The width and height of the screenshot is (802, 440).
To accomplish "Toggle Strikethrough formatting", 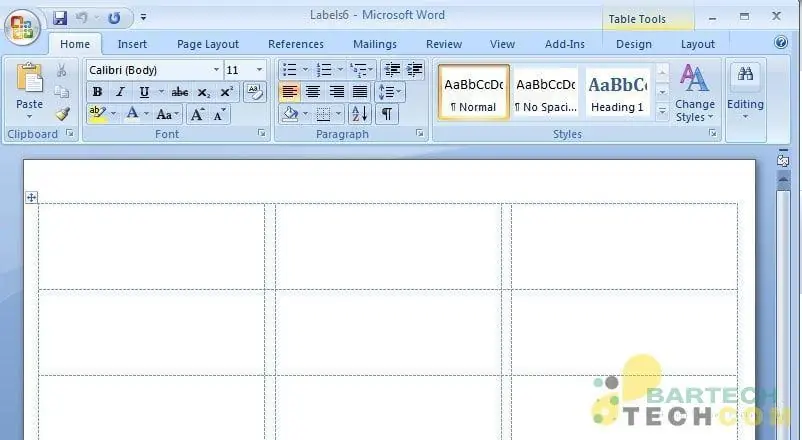I will (x=180, y=92).
